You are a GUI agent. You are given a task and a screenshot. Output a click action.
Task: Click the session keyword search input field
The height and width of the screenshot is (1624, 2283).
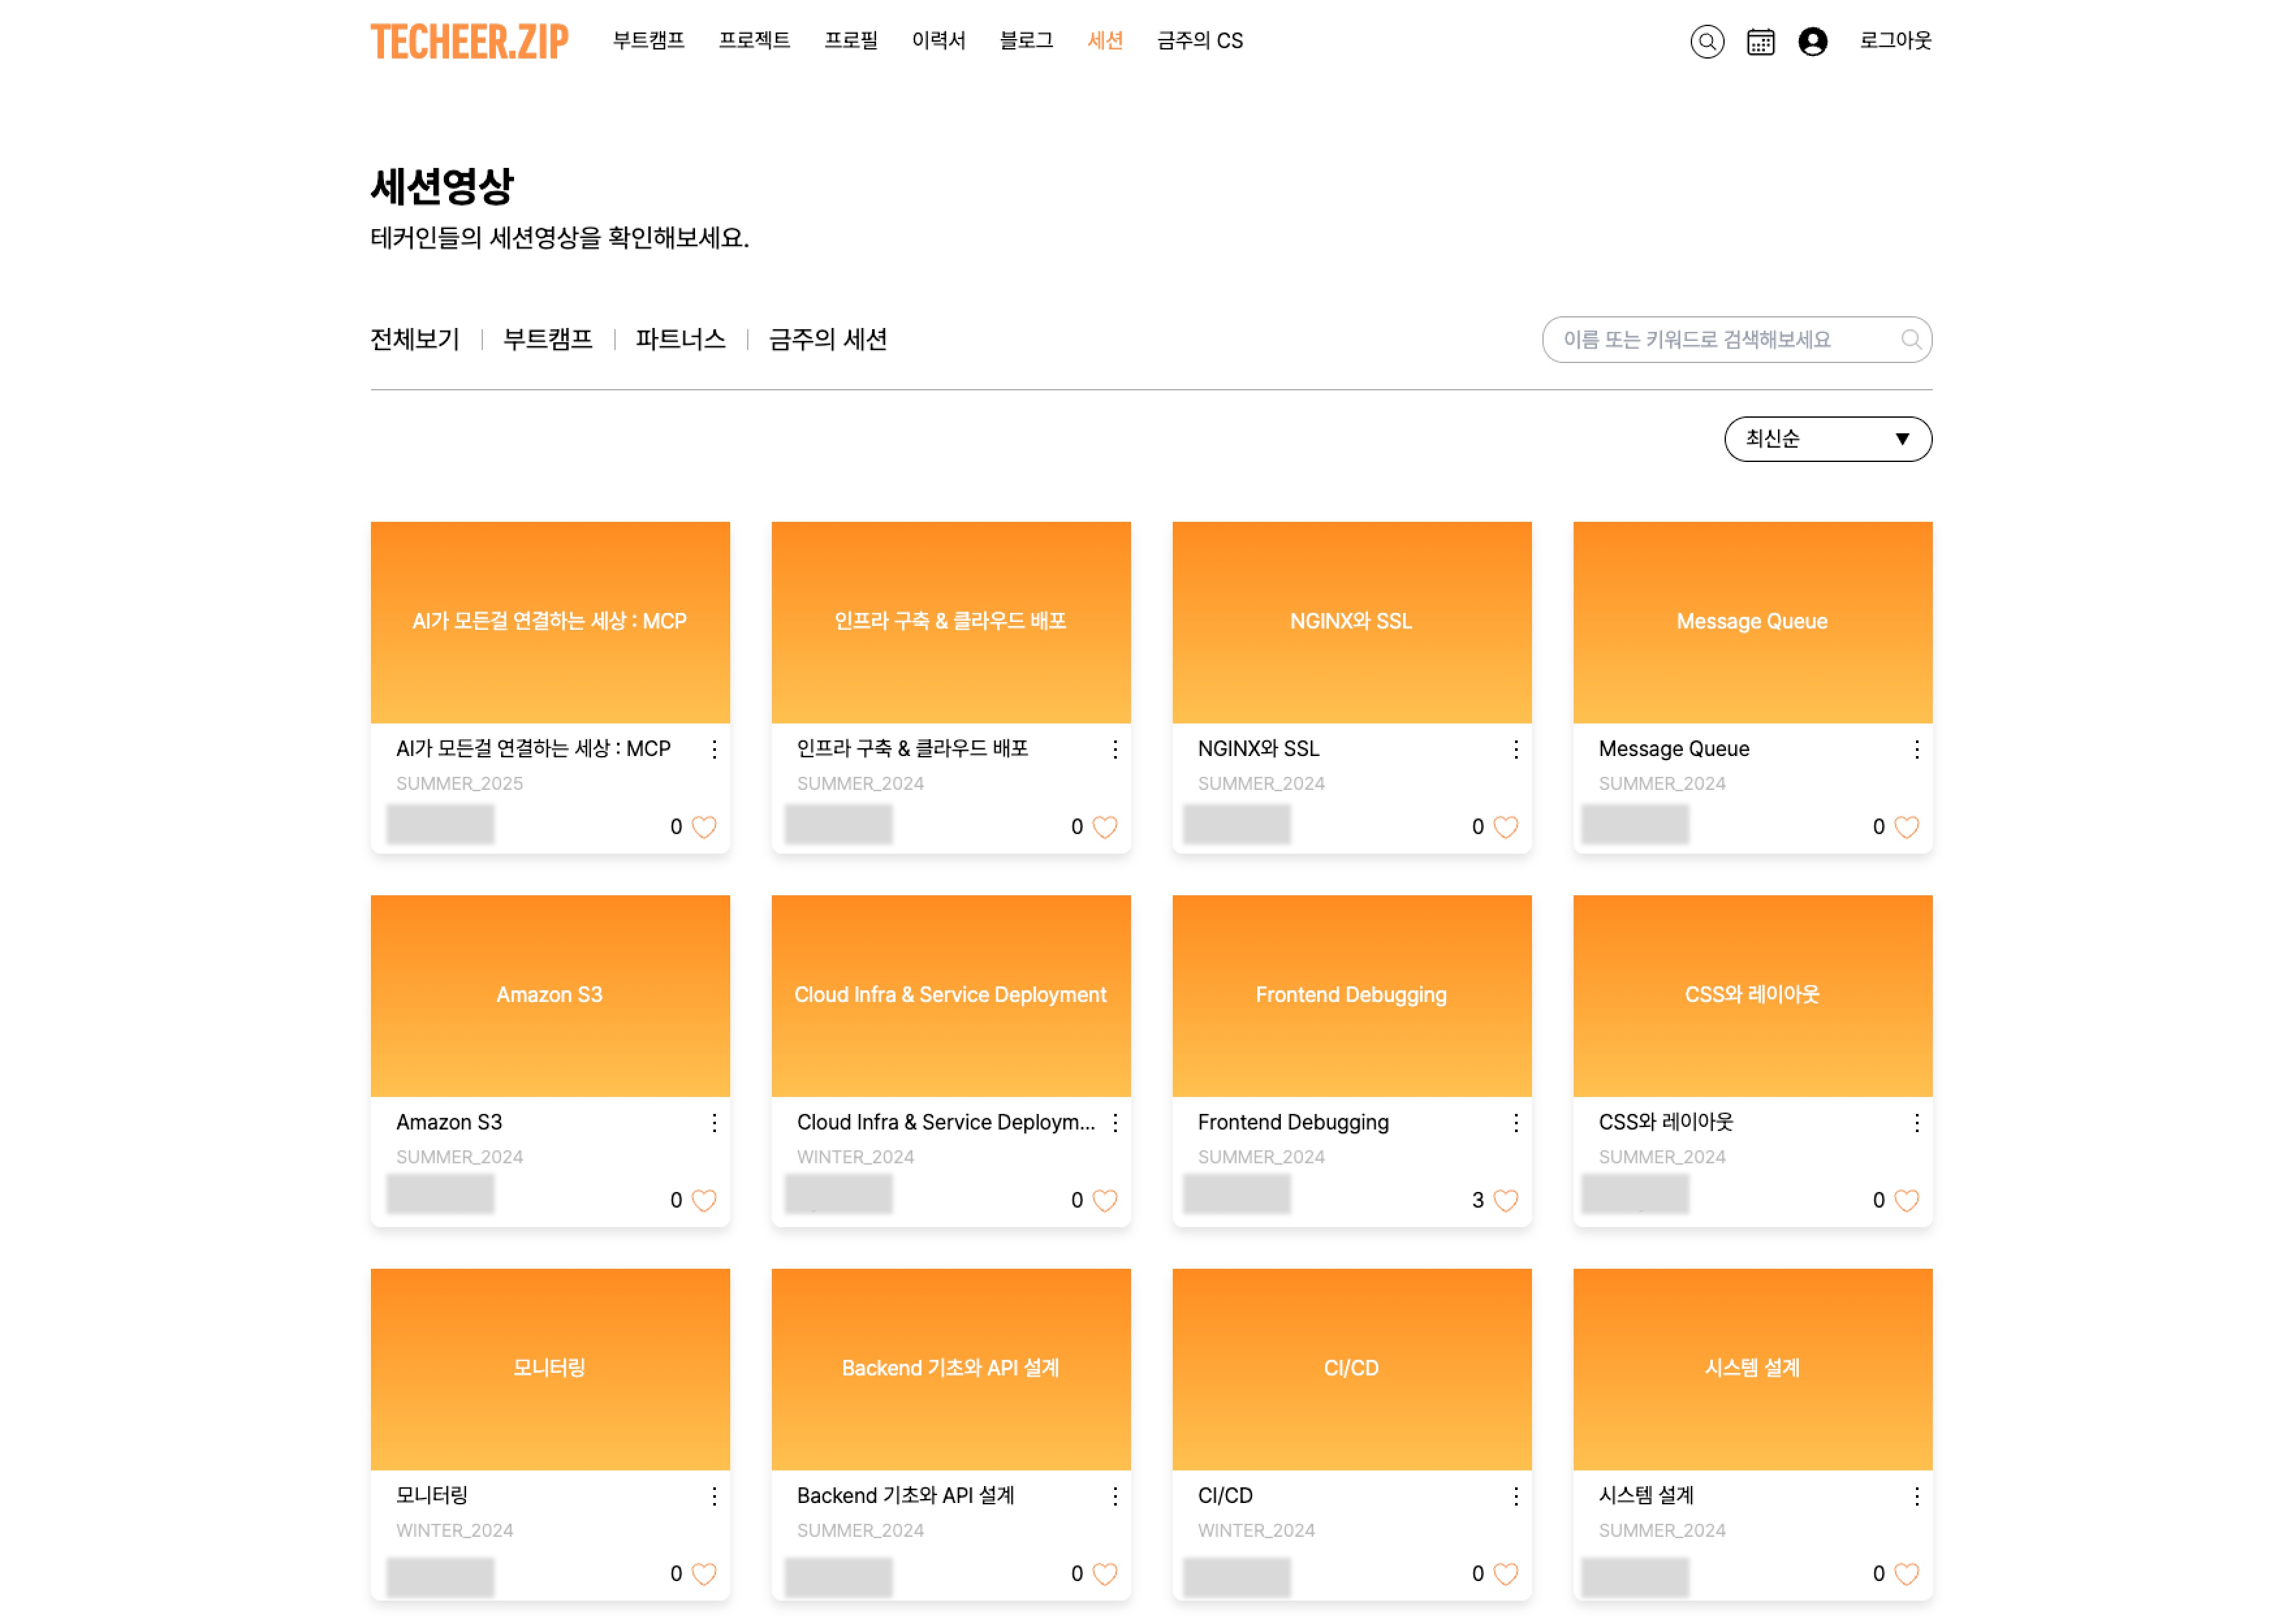(x=1720, y=339)
